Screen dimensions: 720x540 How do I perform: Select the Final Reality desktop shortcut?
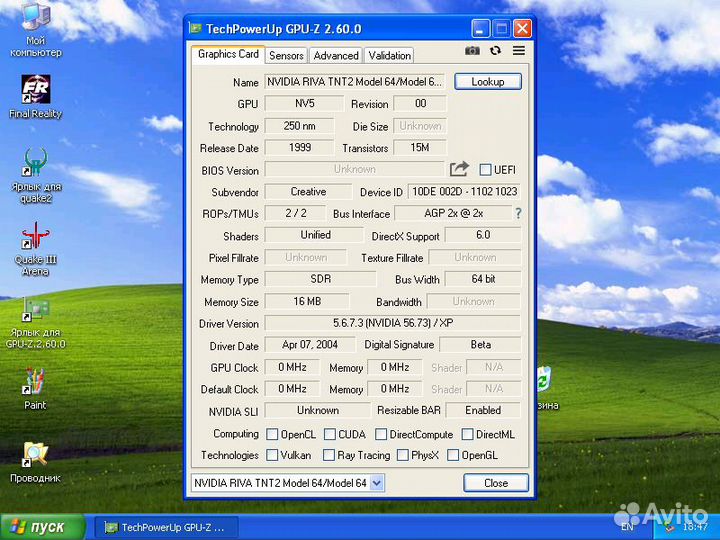[35, 97]
